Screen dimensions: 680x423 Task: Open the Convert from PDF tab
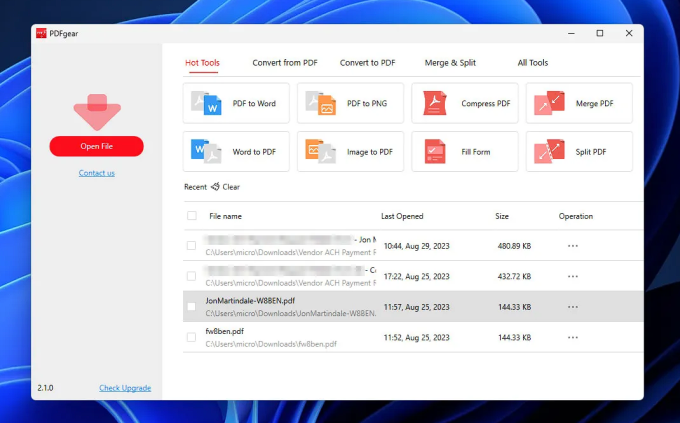coord(285,63)
